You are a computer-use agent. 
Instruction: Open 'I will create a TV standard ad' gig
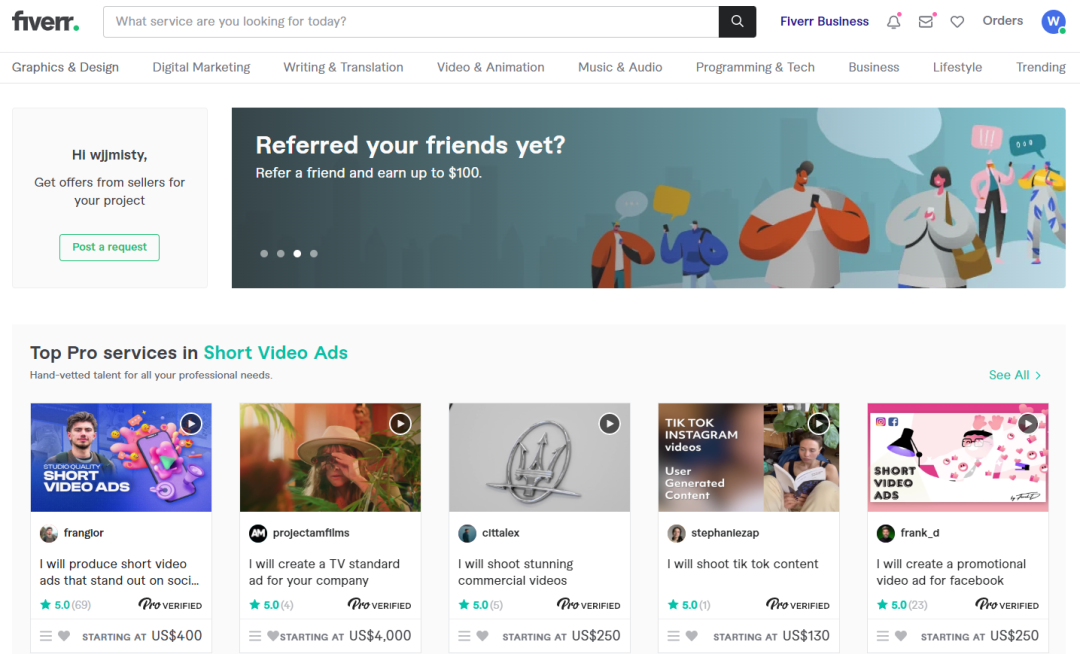[324, 572]
